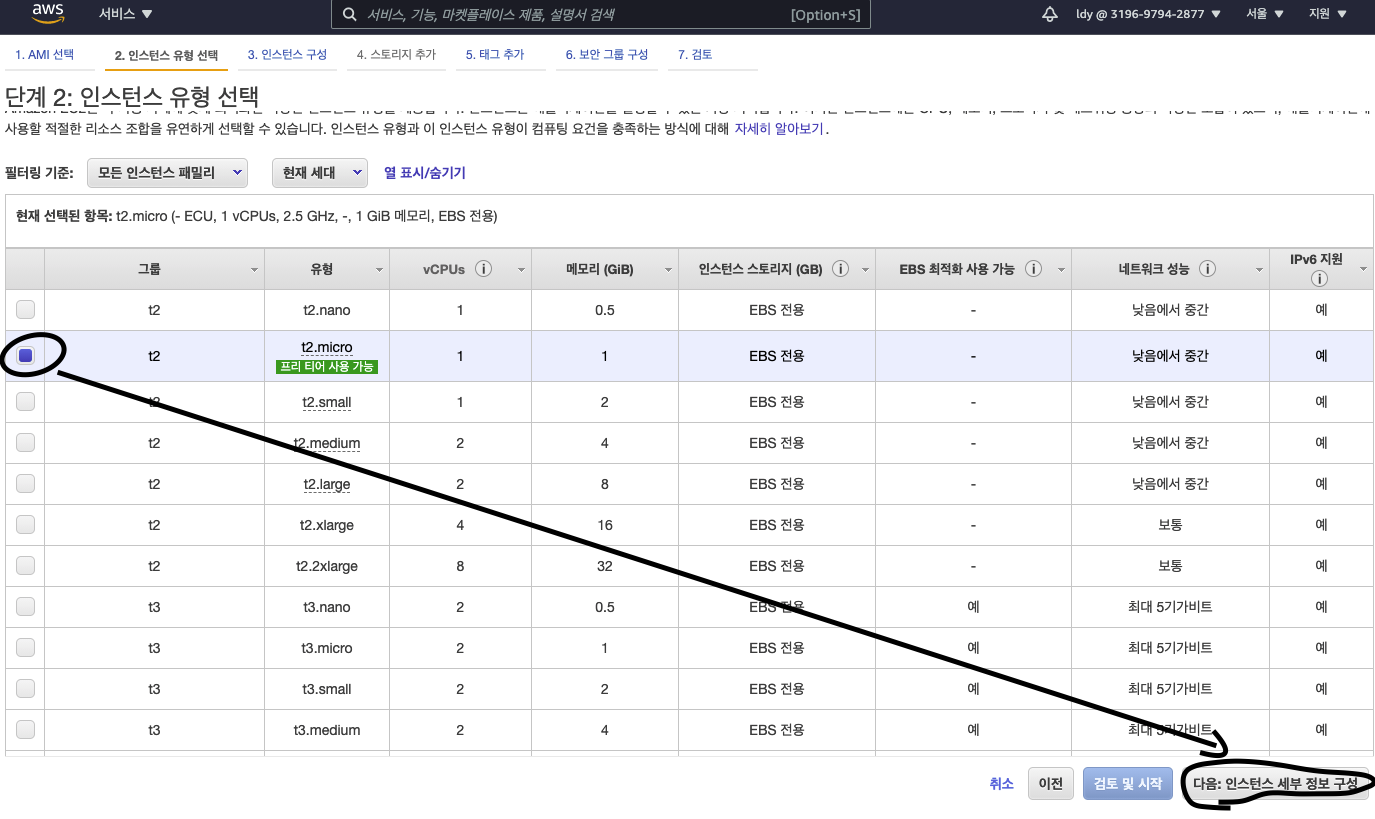This screenshot has width=1375, height=819.
Task: Select the t2.nano instance checkbox
Action: (26, 309)
